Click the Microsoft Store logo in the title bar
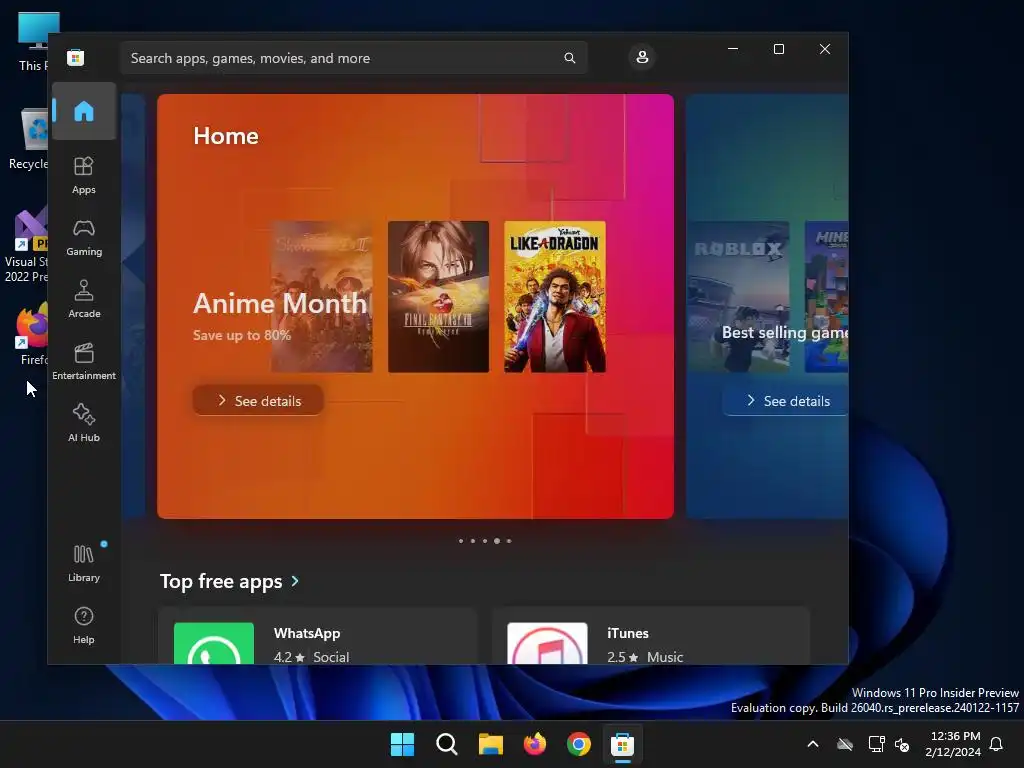1024x768 pixels. pos(75,57)
